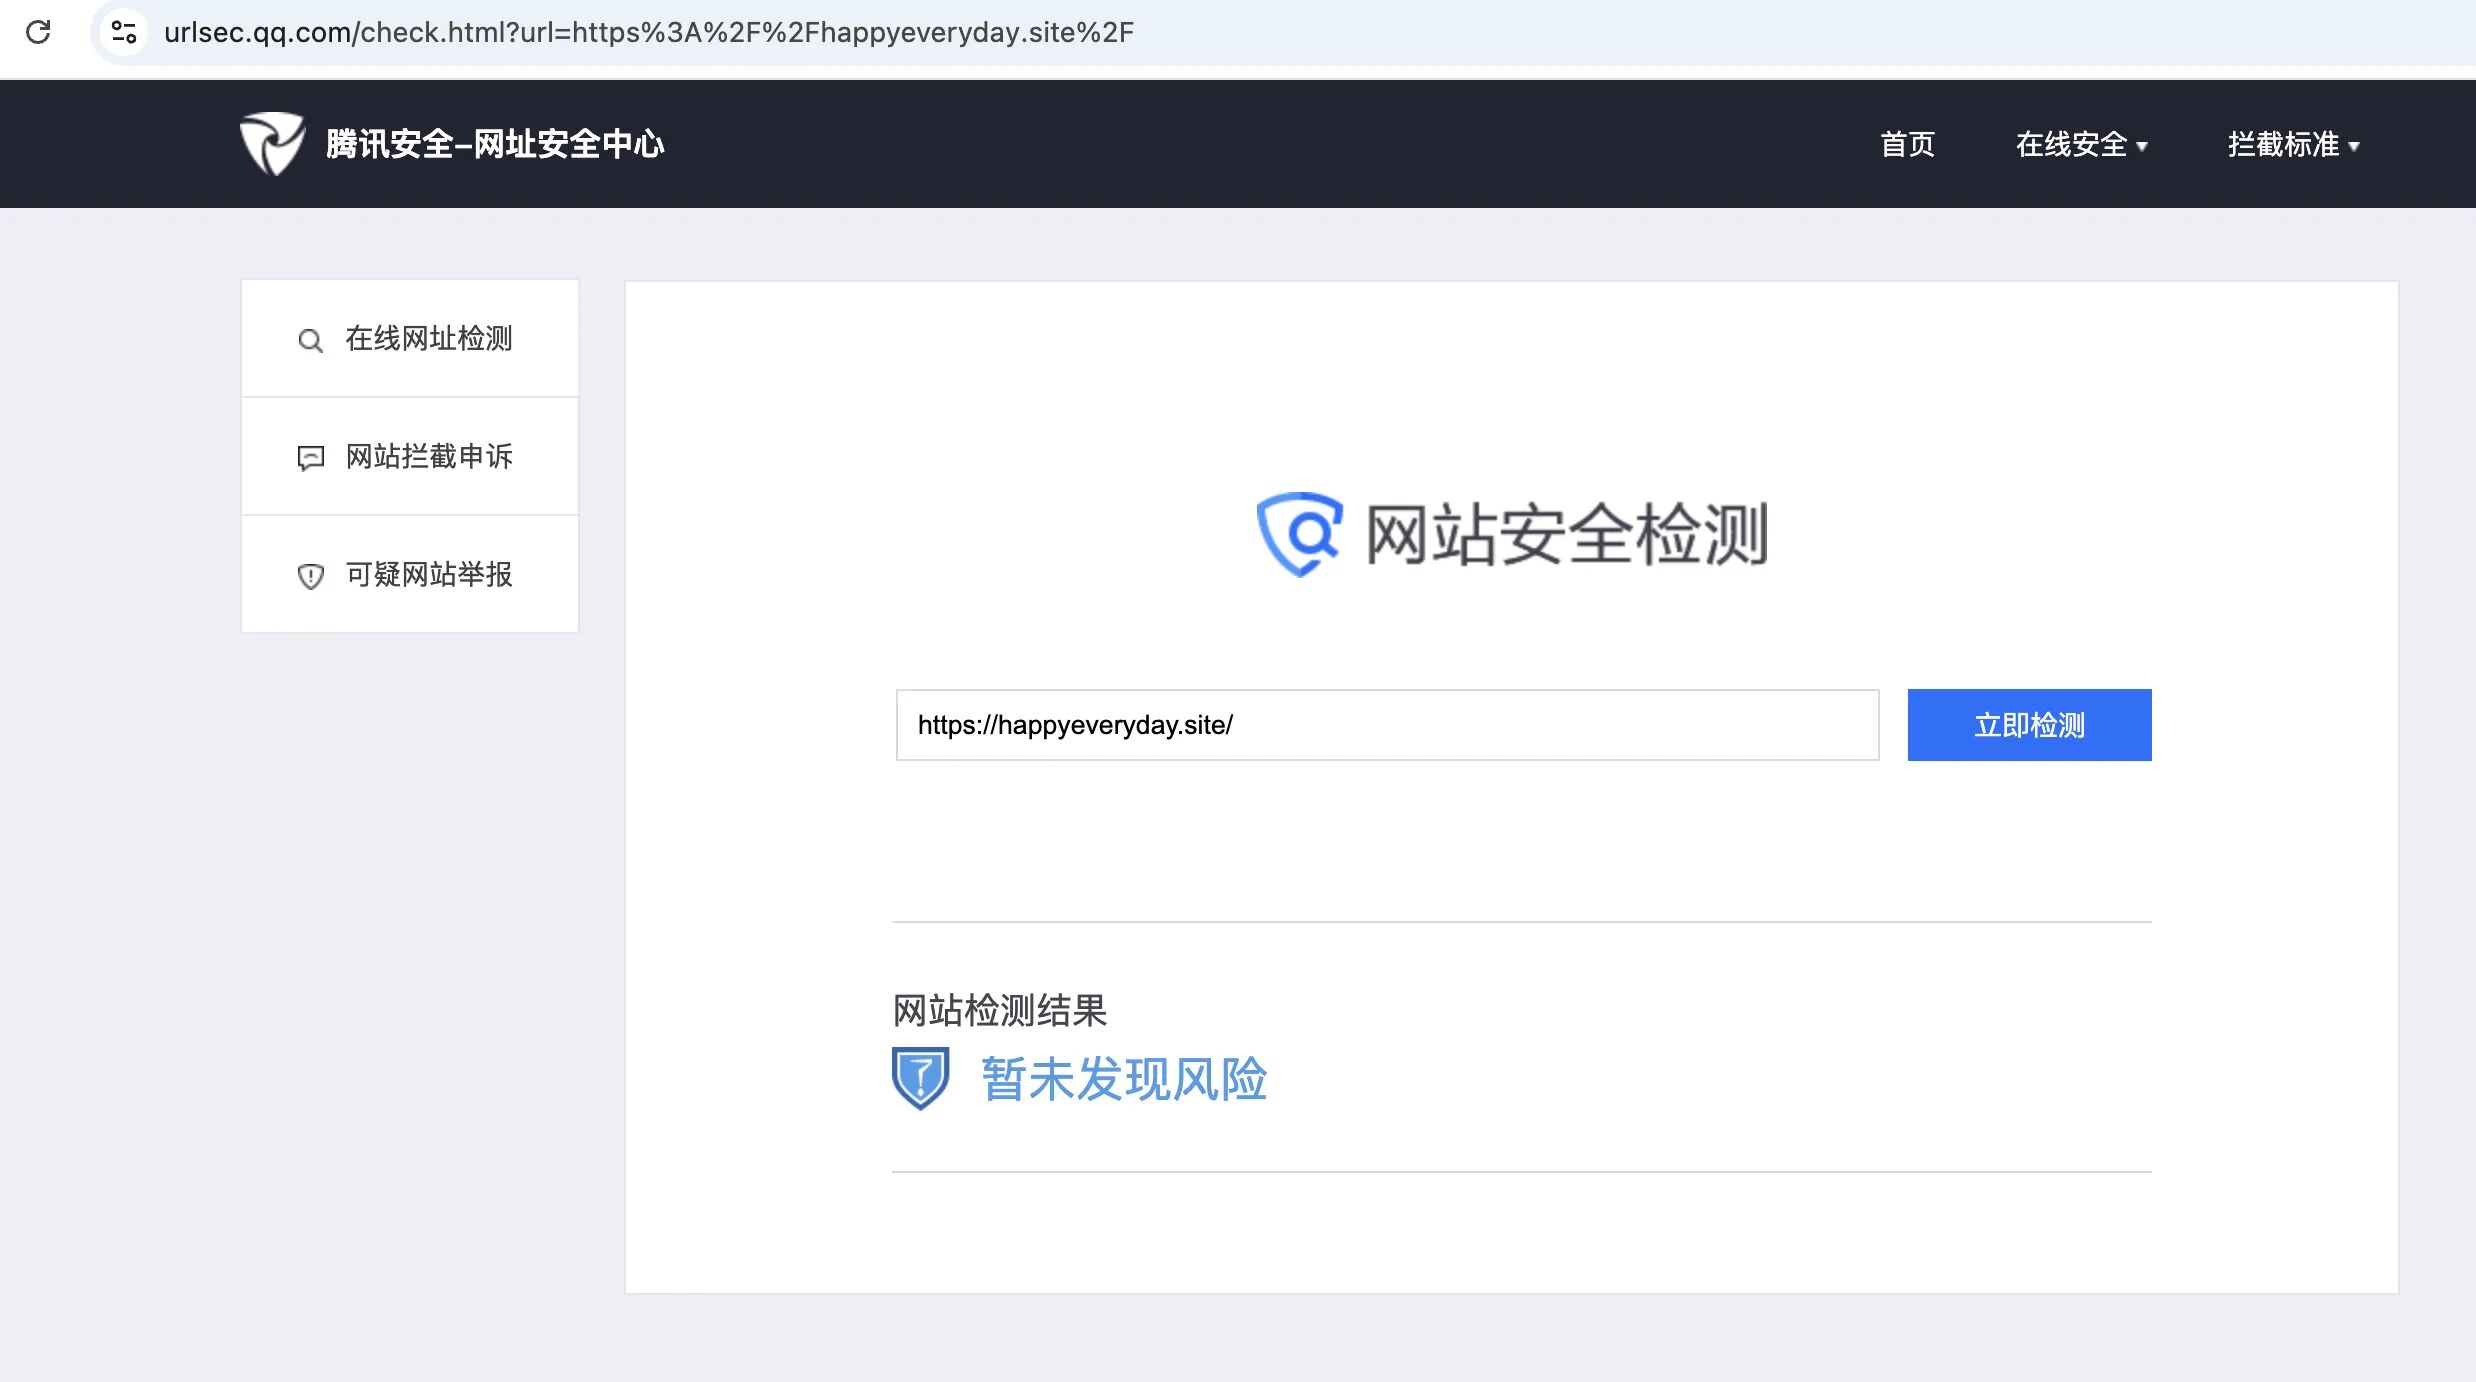The width and height of the screenshot is (2476, 1382).
Task: Click the browser reload icon
Action: [x=38, y=32]
